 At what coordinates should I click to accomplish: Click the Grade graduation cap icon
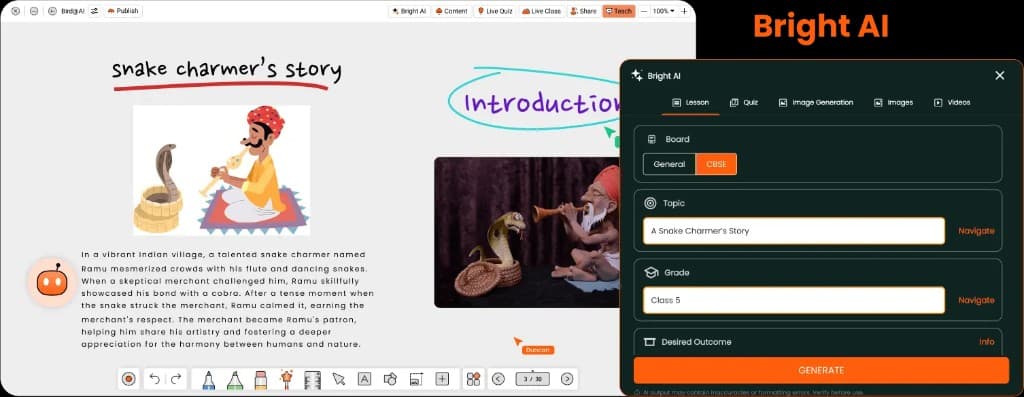point(650,272)
